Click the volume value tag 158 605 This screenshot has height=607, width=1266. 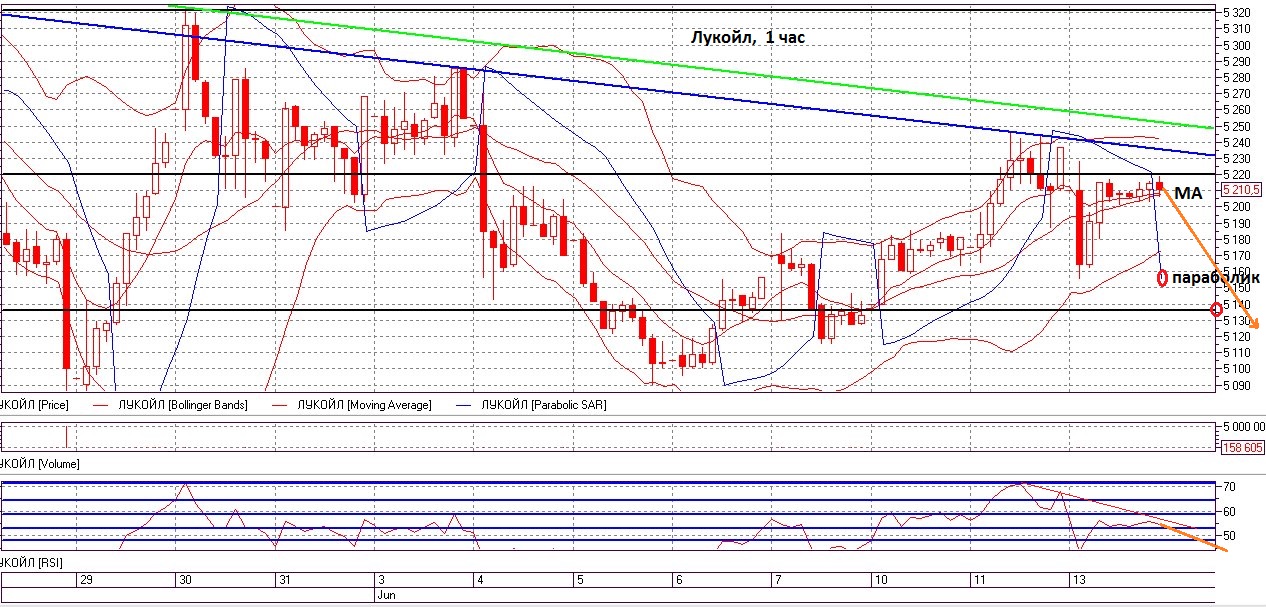1241,448
